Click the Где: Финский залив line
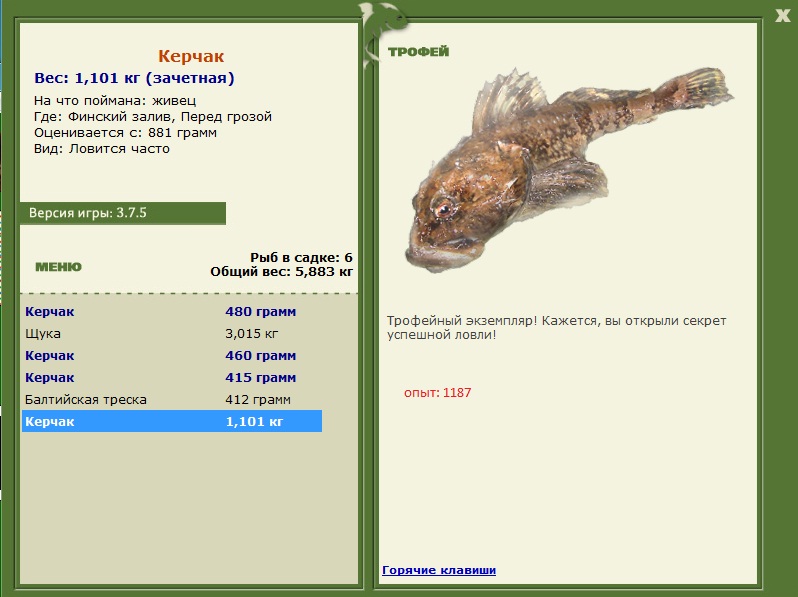Image resolution: width=798 pixels, height=597 pixels. click(x=153, y=117)
